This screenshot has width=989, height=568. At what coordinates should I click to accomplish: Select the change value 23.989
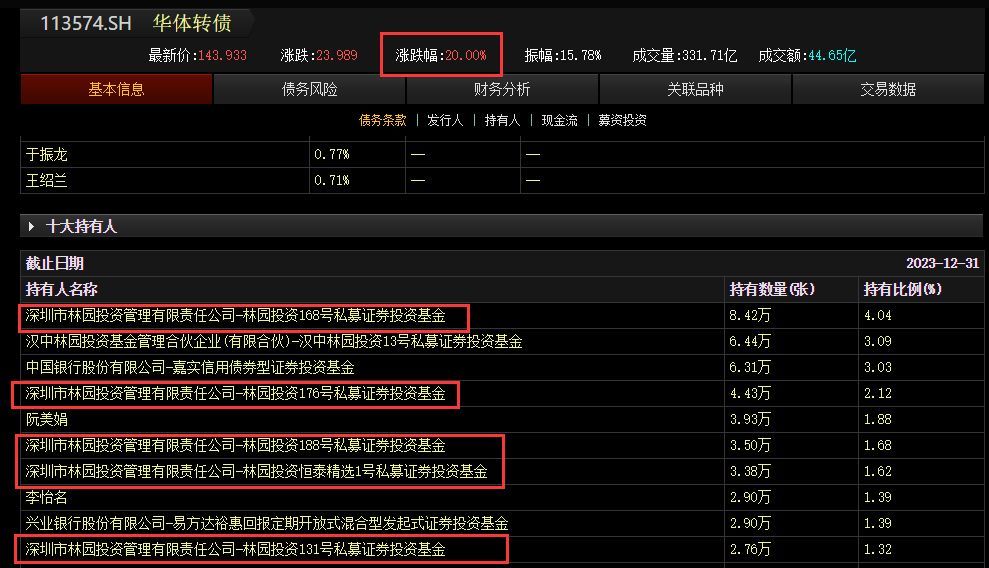337,55
